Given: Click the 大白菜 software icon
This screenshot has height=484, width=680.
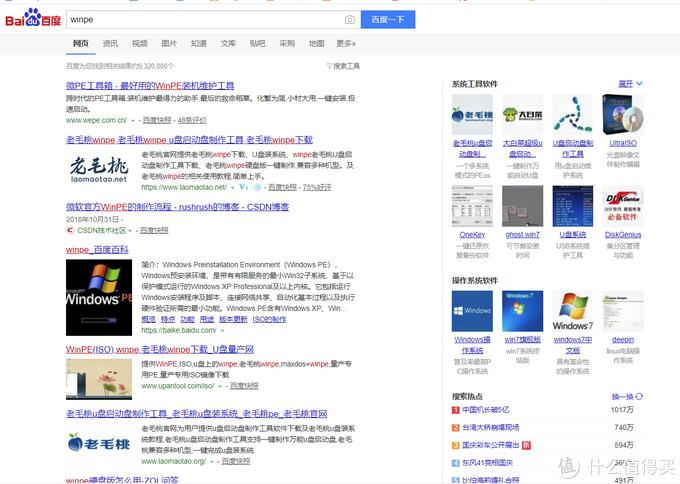Looking at the screenshot, I should pos(523,115).
